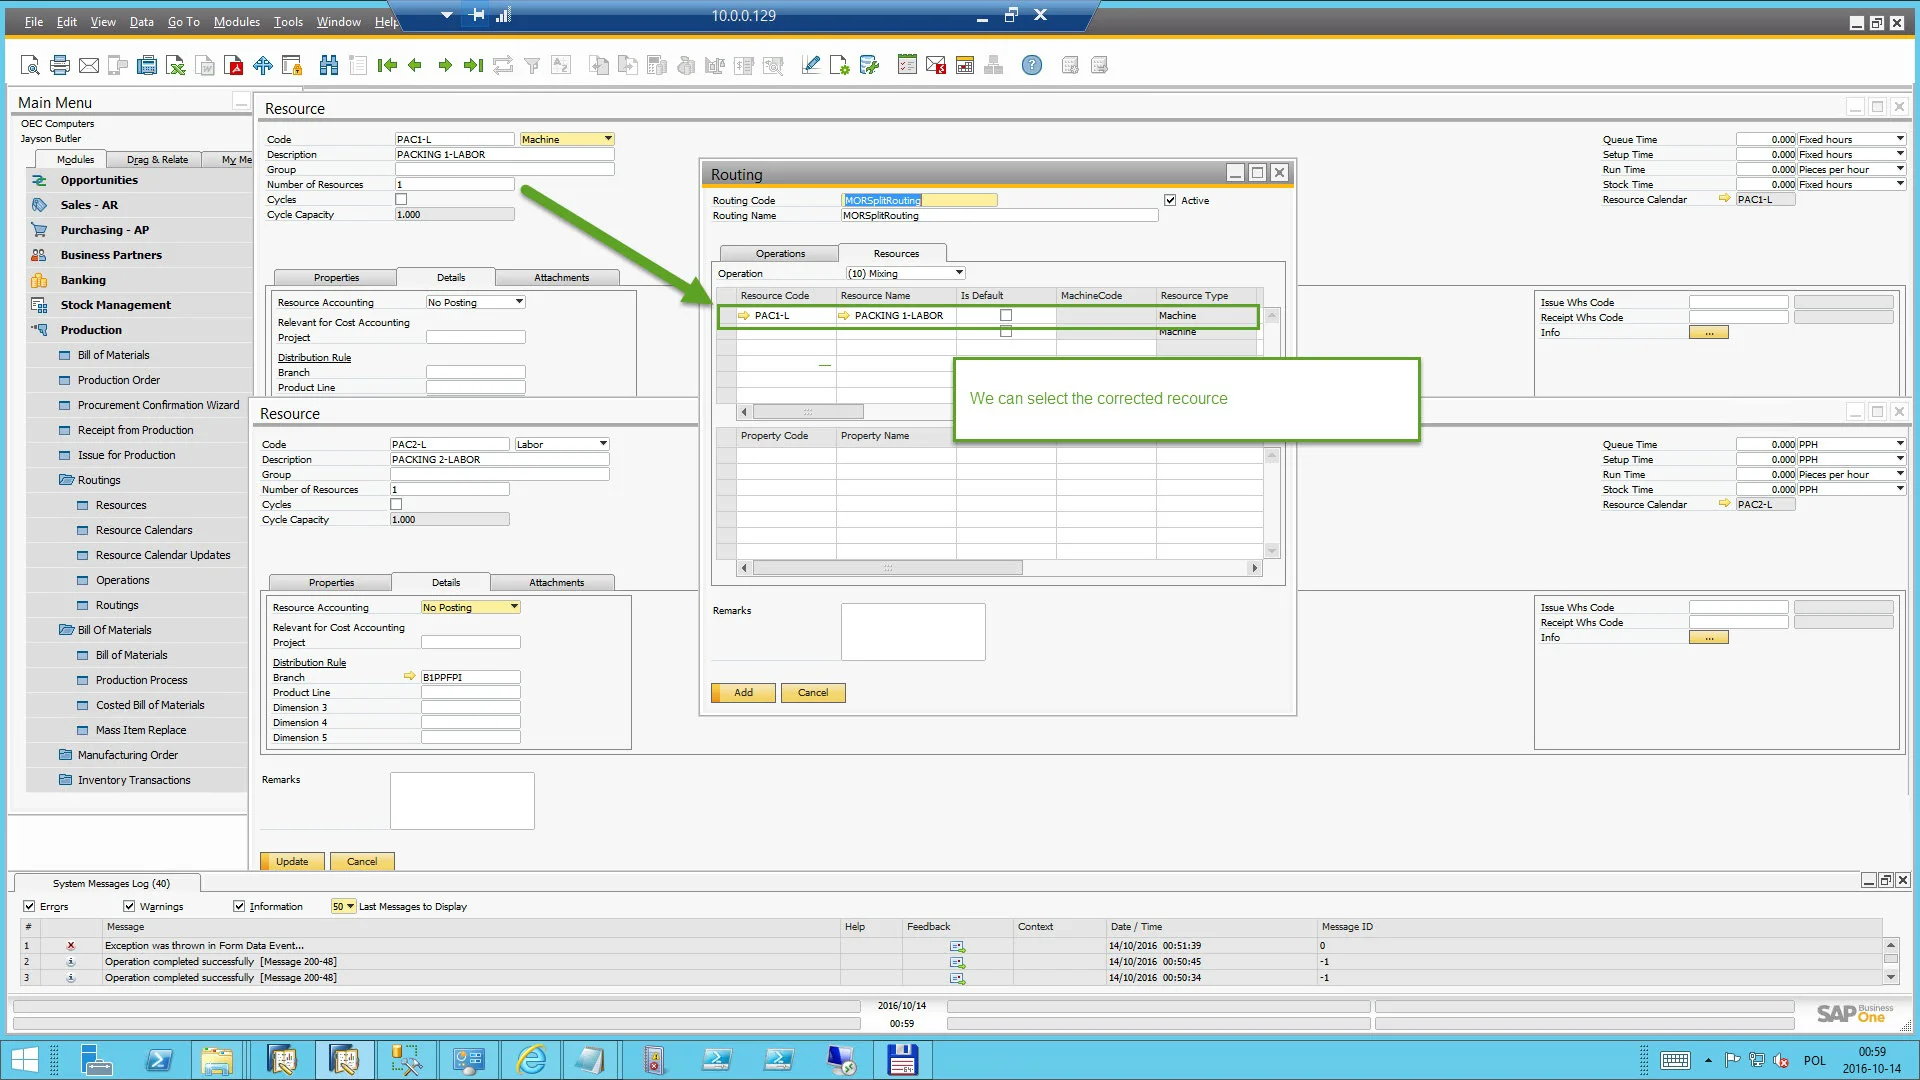Viewport: 1920px width, 1080px height.
Task: Click the Email envelope toolbar icon
Action: pos(89,66)
